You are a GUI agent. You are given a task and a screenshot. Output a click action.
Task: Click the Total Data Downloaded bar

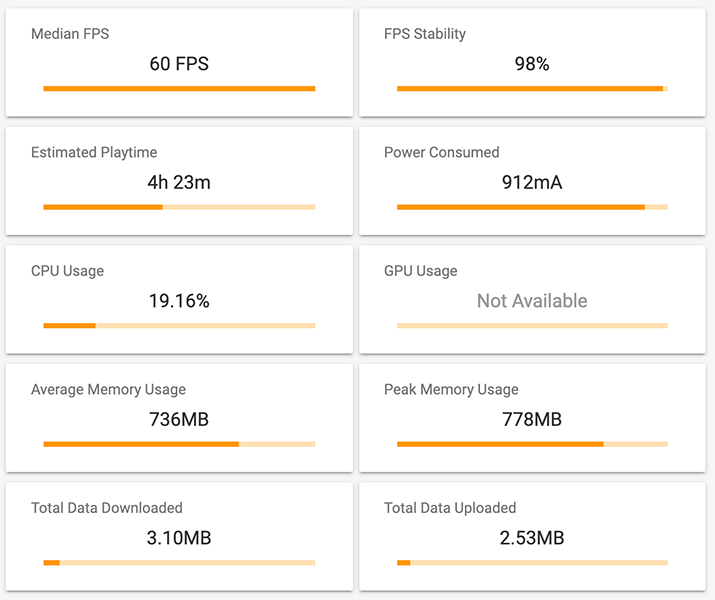click(x=179, y=563)
